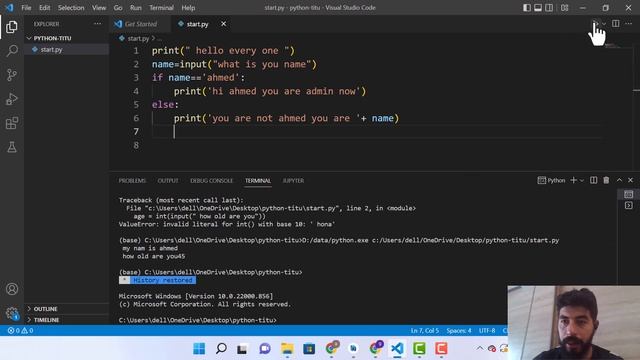
Task: Open the Terminal menu
Action: click(x=161, y=8)
